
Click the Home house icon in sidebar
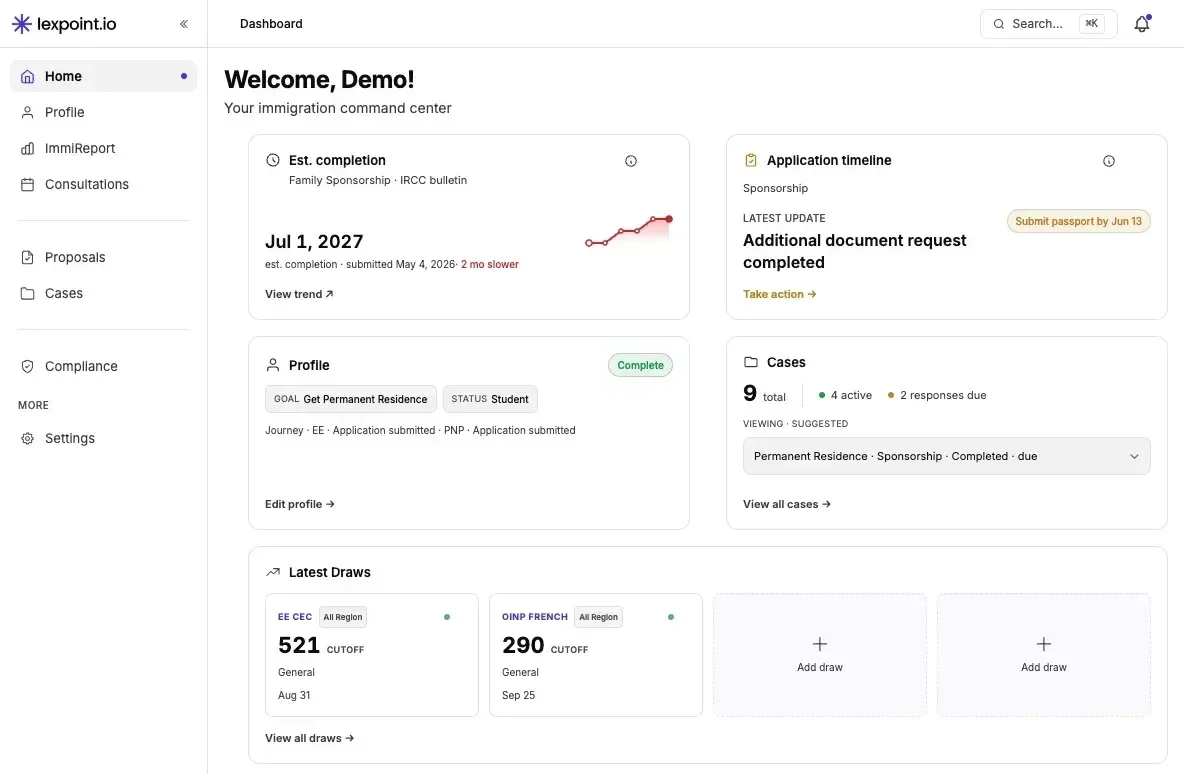coord(27,76)
